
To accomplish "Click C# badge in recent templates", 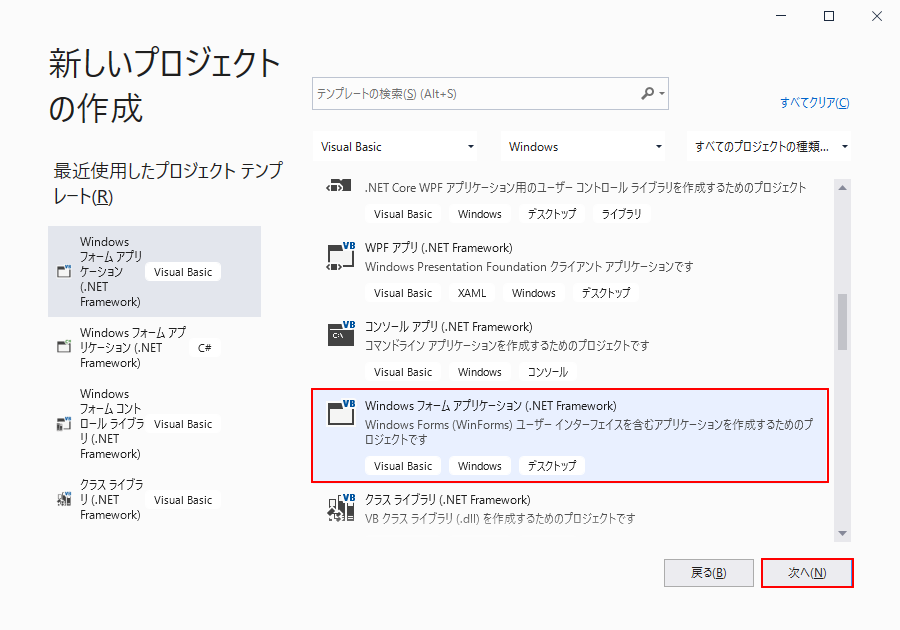I will (204, 348).
